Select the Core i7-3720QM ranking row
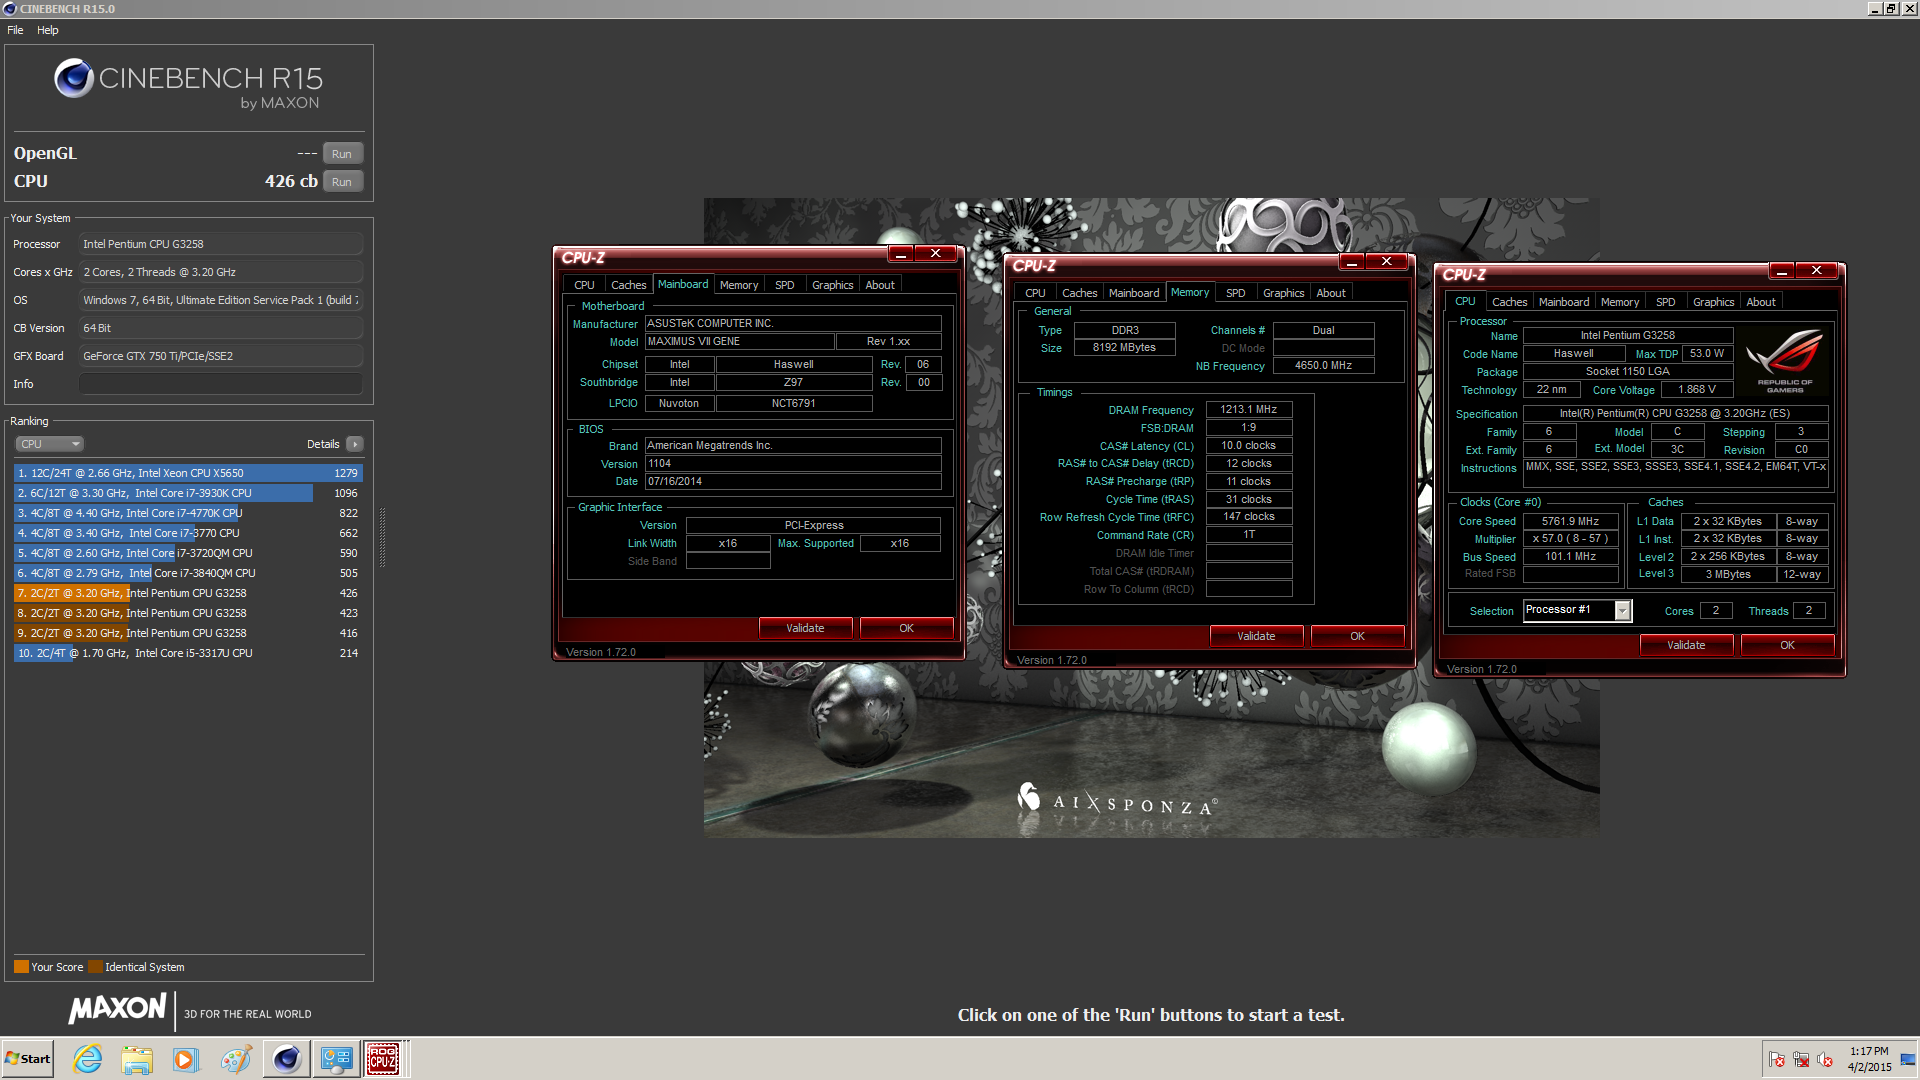 (x=188, y=553)
